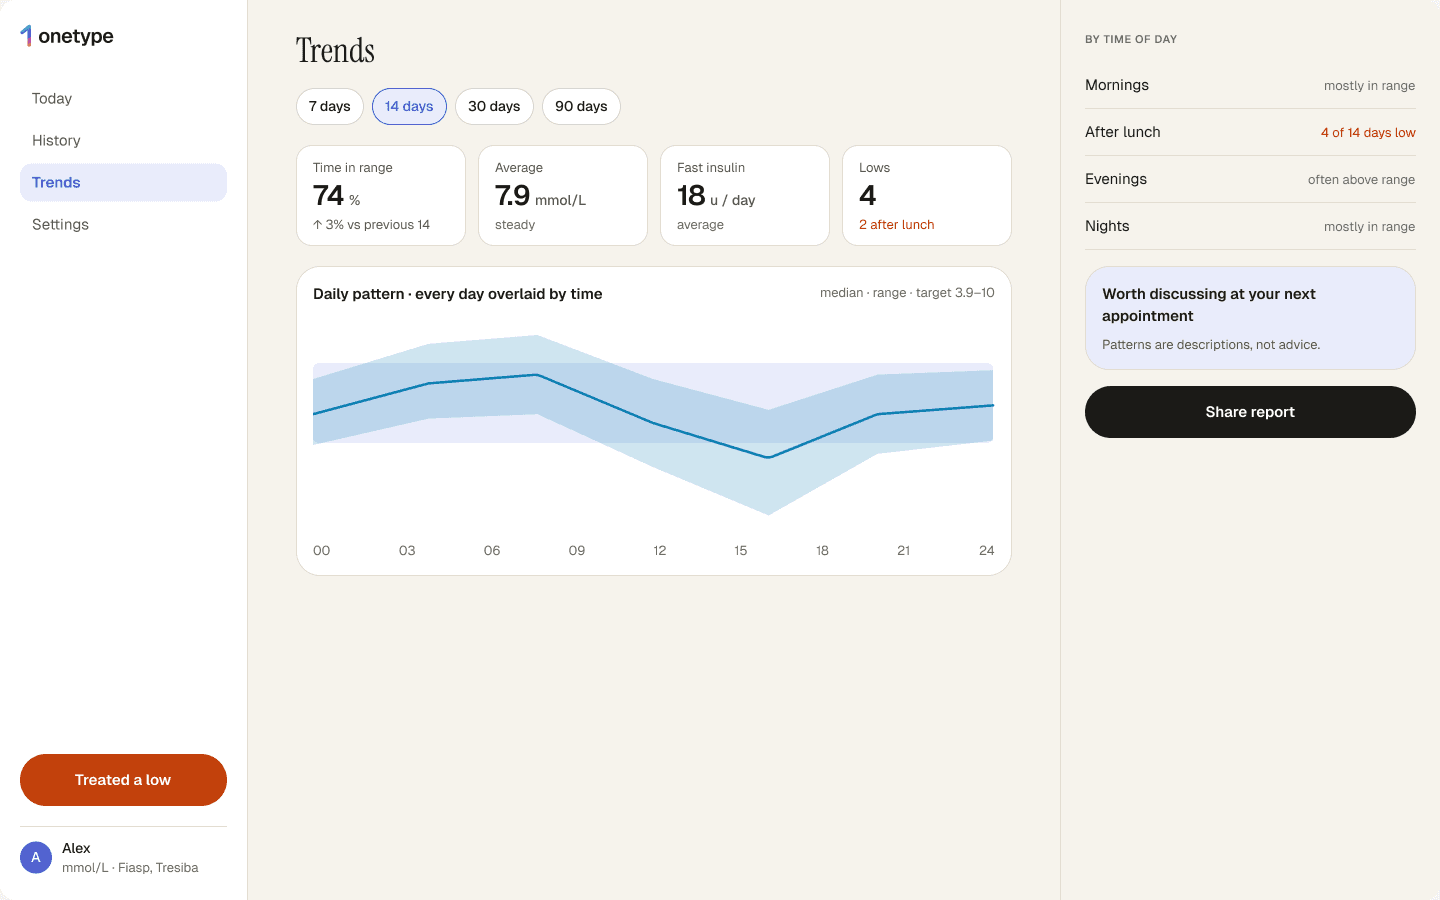Click the '4 of 14 days low' status

[1368, 133]
